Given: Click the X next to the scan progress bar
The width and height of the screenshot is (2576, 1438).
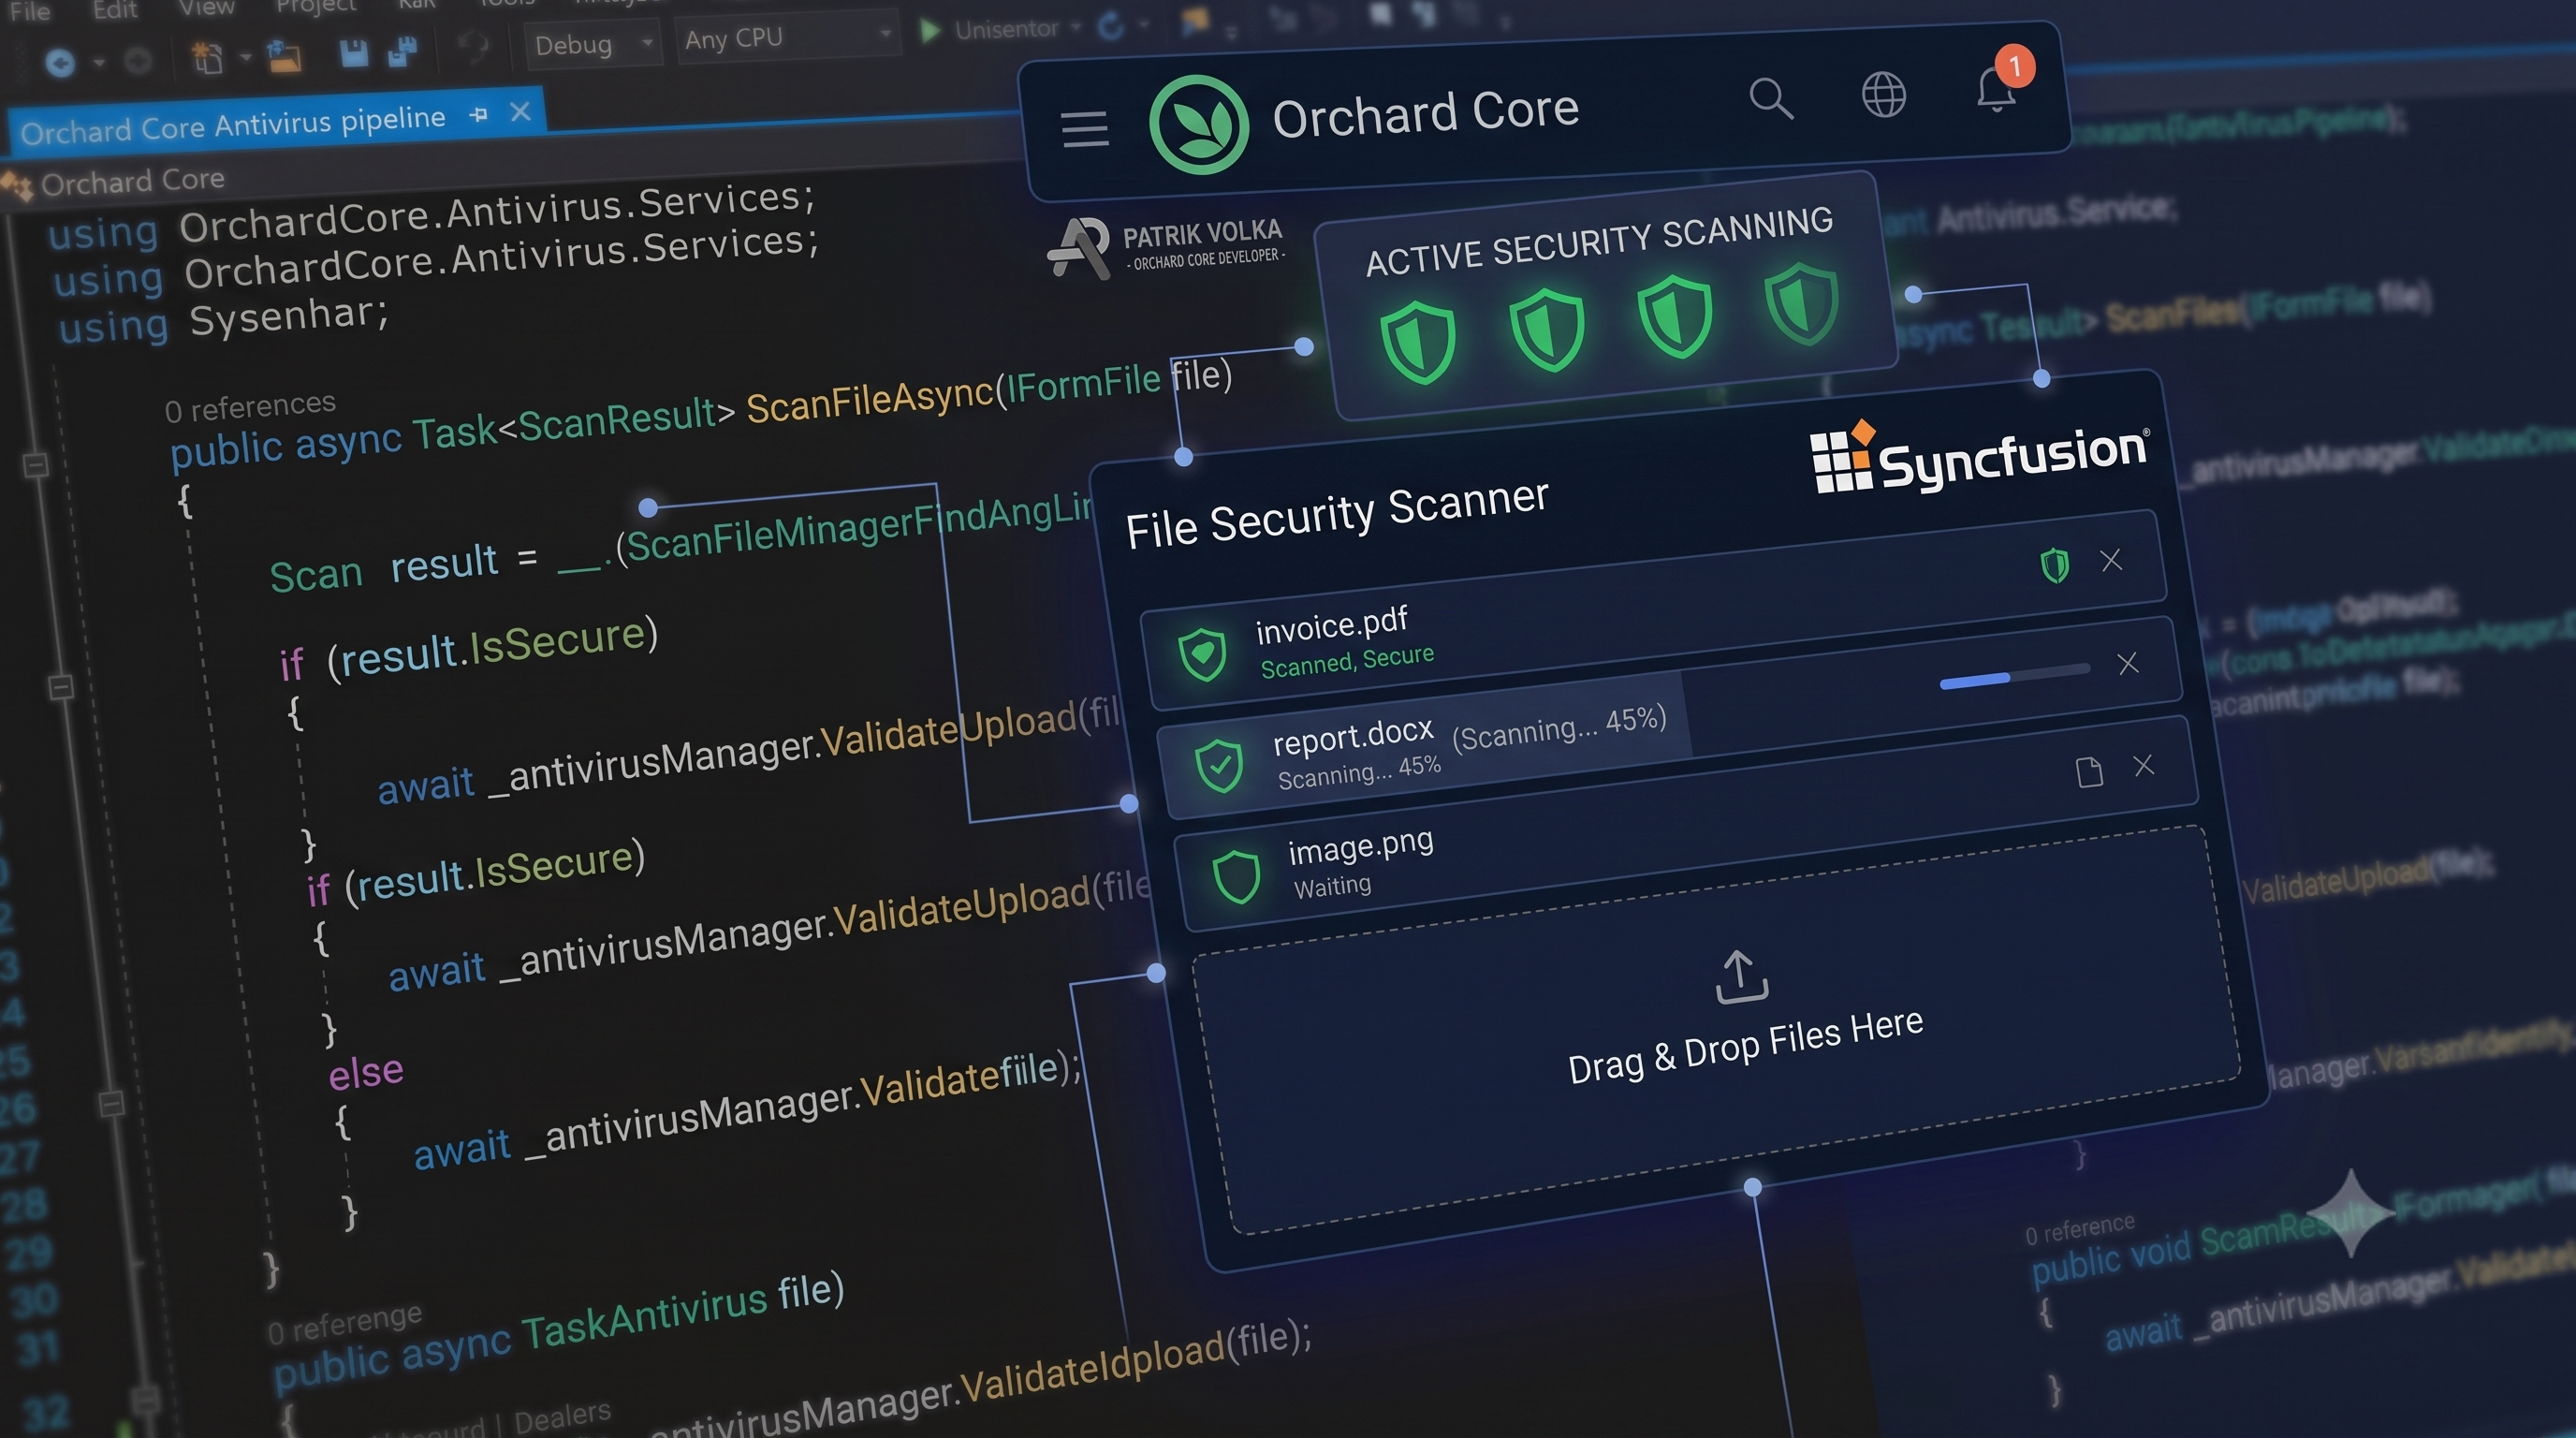Looking at the screenshot, I should point(2128,663).
